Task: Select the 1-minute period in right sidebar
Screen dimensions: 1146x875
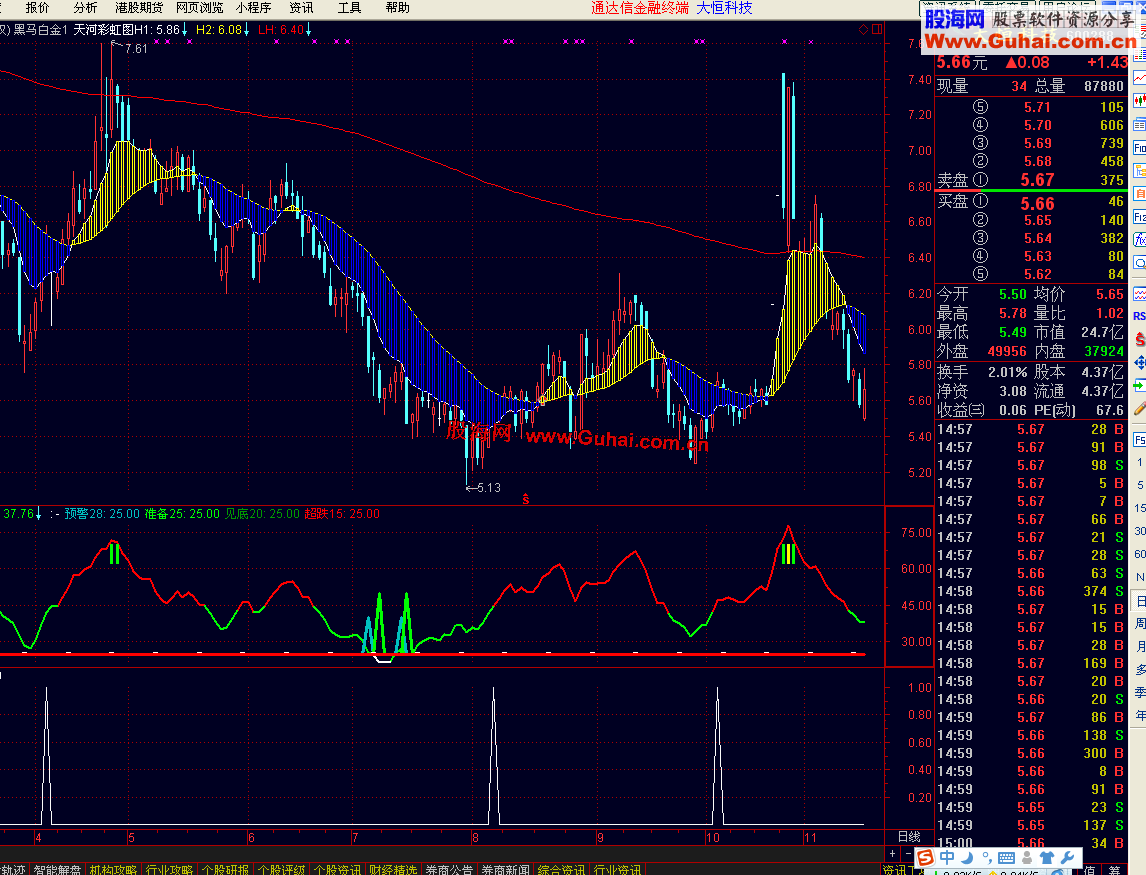Action: pos(1139,462)
